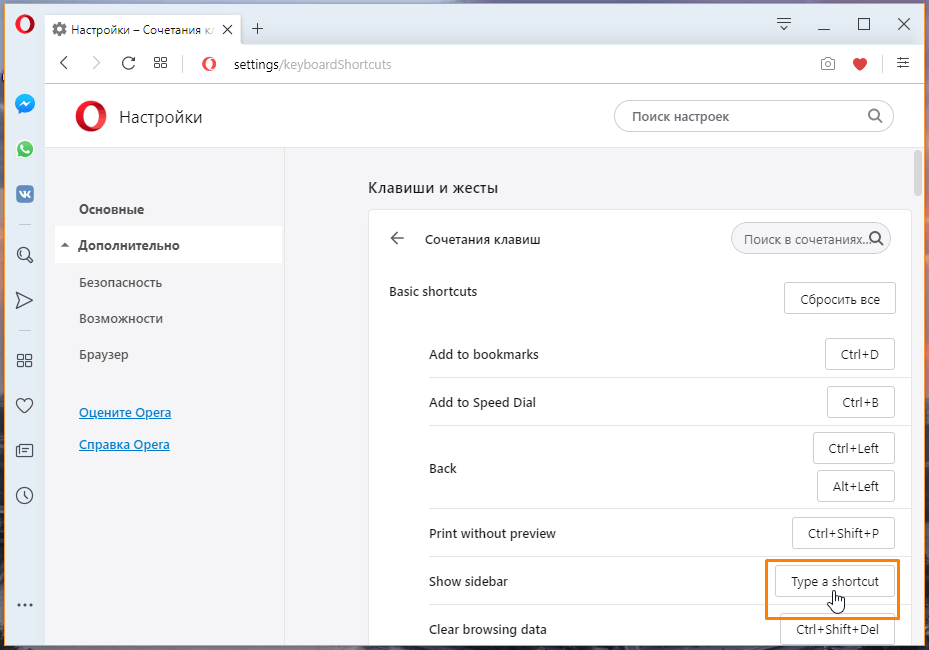Edit the Alt+Left Back shortcut
Viewport: 929px width, 650px height.
coord(856,486)
